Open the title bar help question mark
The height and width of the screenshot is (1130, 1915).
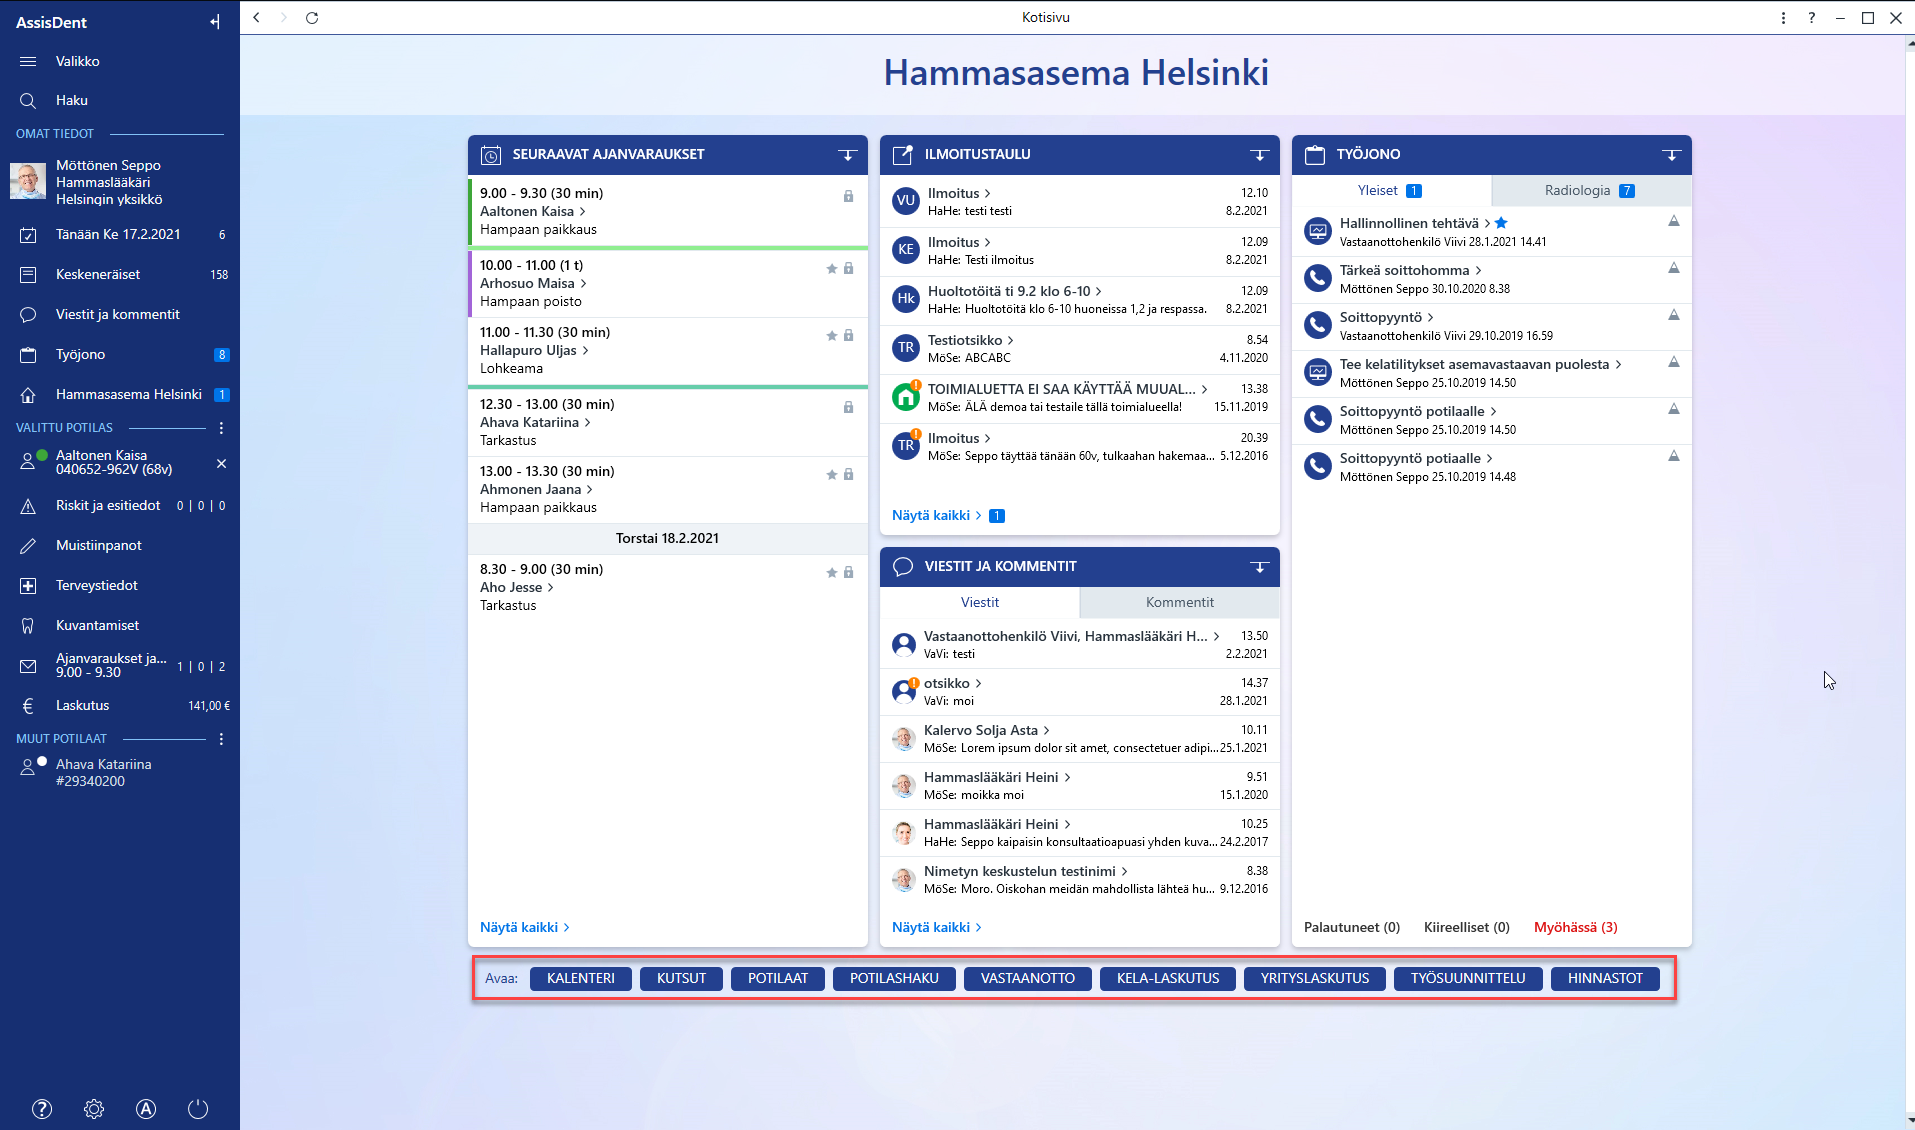(1811, 17)
